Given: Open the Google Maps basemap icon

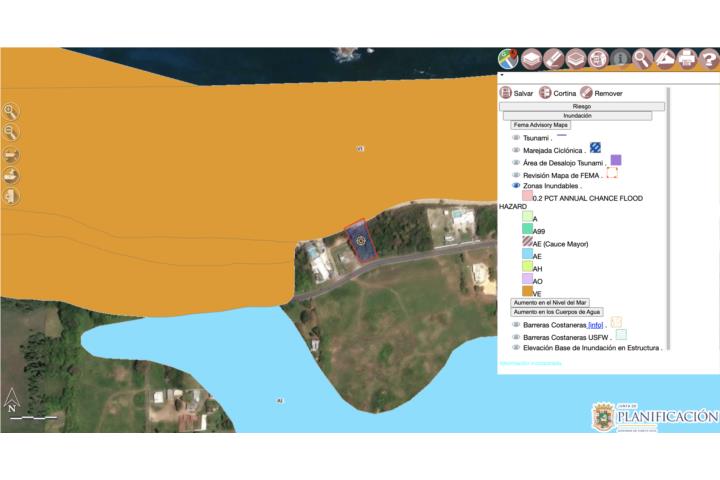Looking at the screenshot, I should pyautogui.click(x=509, y=59).
